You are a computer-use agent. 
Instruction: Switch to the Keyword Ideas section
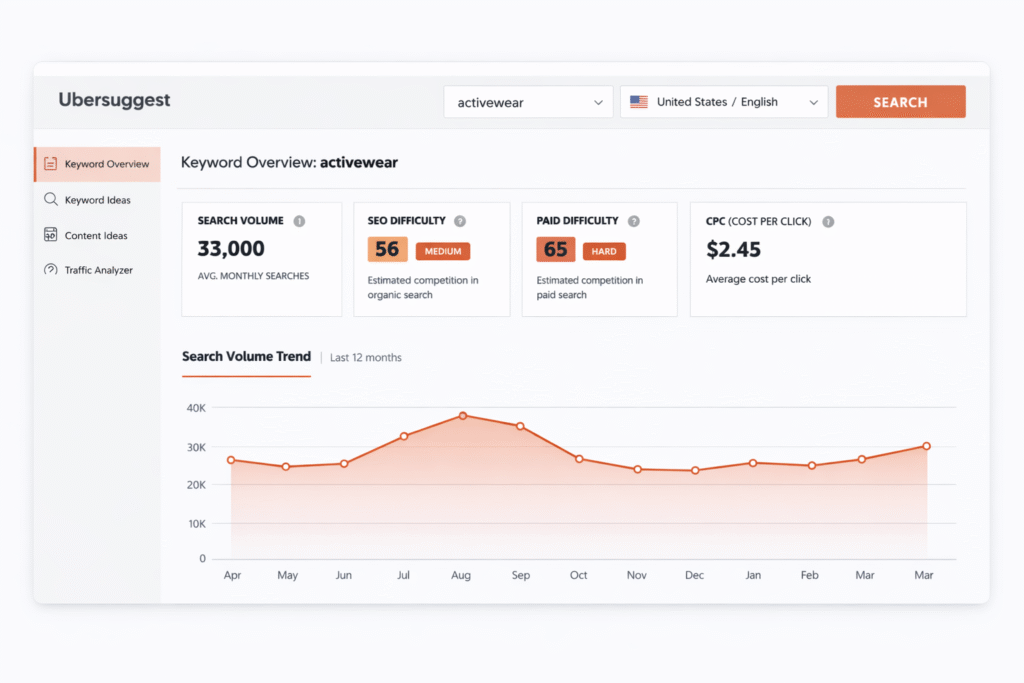(x=100, y=199)
